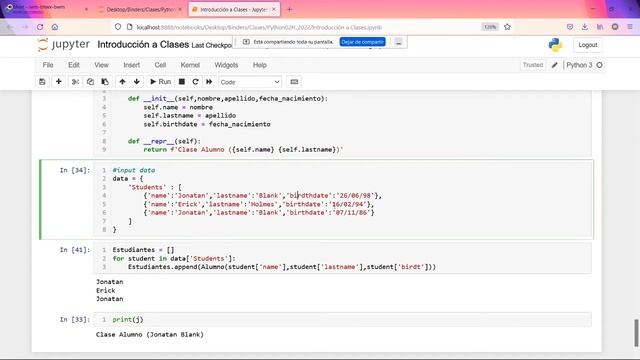Click the Python logo icon

tap(555, 45)
